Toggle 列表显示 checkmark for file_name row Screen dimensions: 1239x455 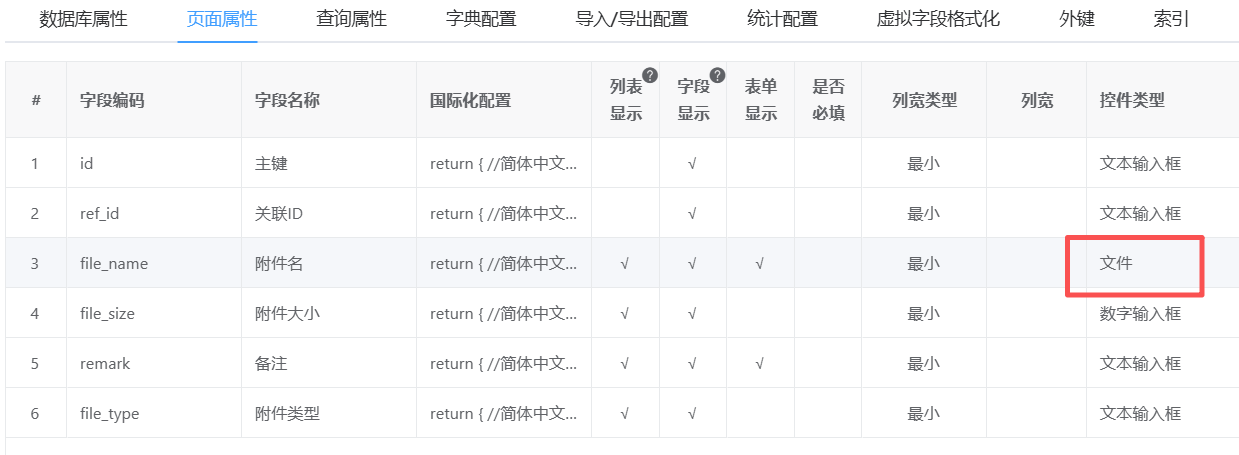[625, 264]
